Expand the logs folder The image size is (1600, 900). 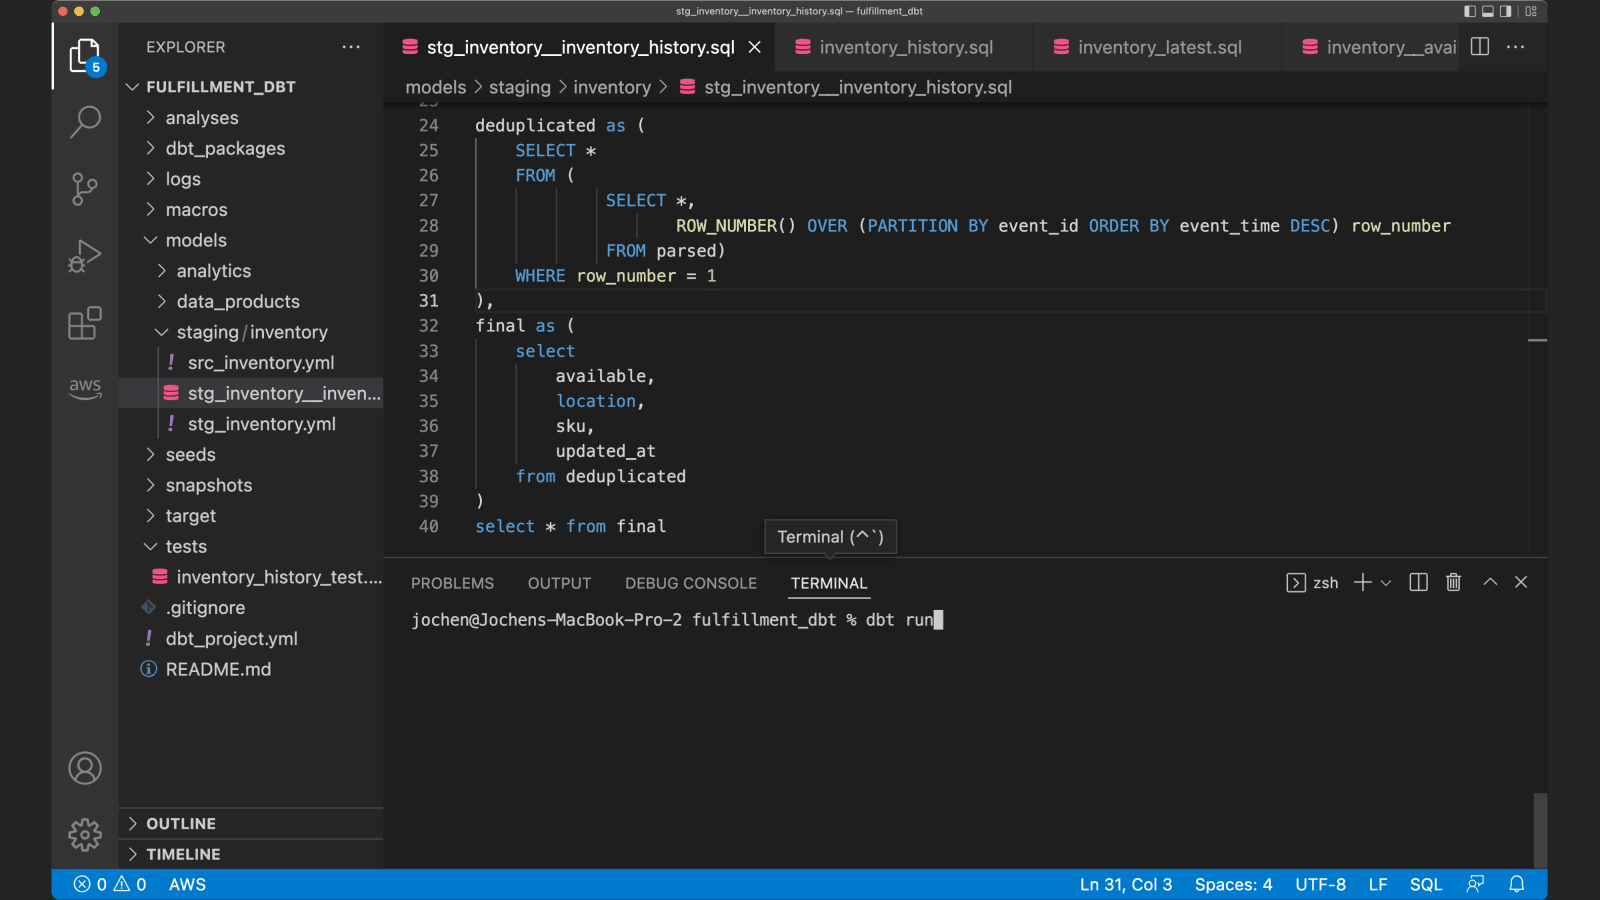pyautogui.click(x=250, y=179)
